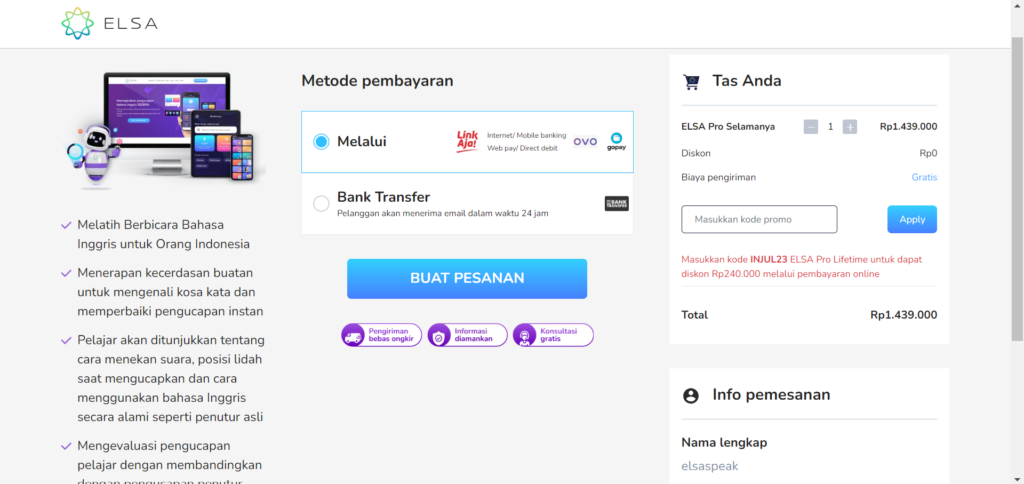Click the Bank Transfer logo icon
The image size is (1024, 484).
coord(616,204)
